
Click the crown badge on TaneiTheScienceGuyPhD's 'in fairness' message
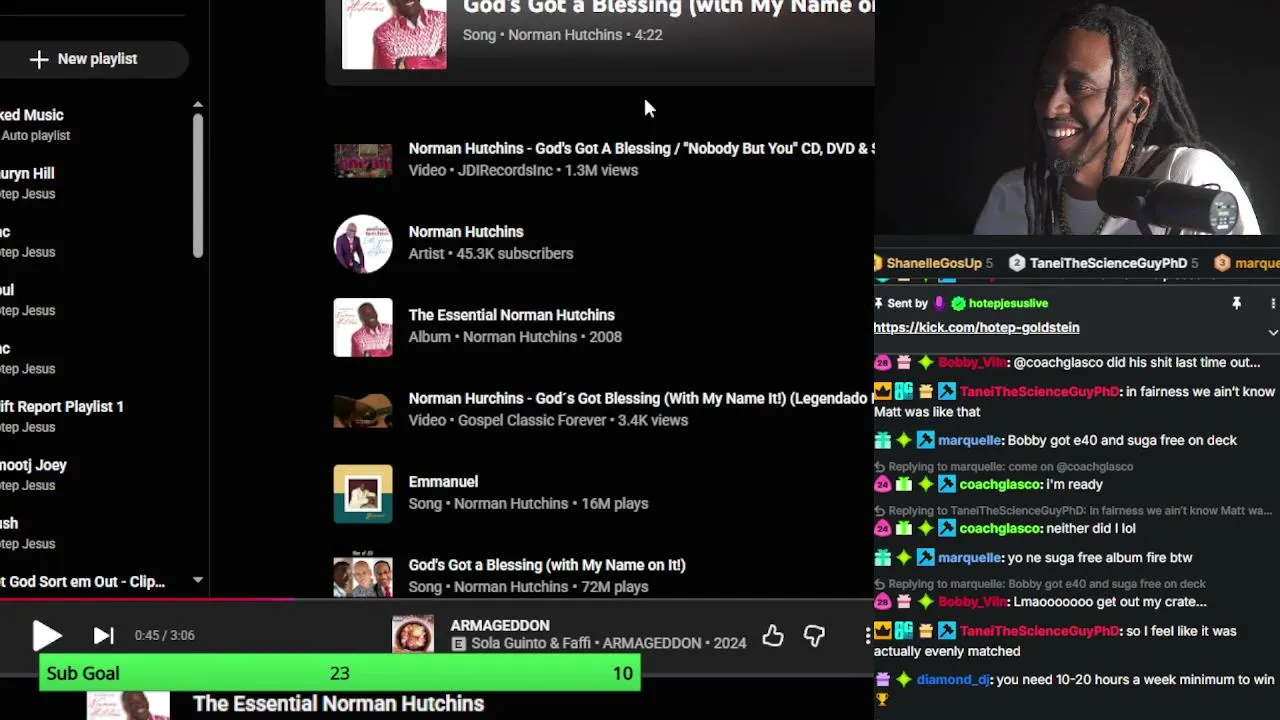[x=882, y=392]
